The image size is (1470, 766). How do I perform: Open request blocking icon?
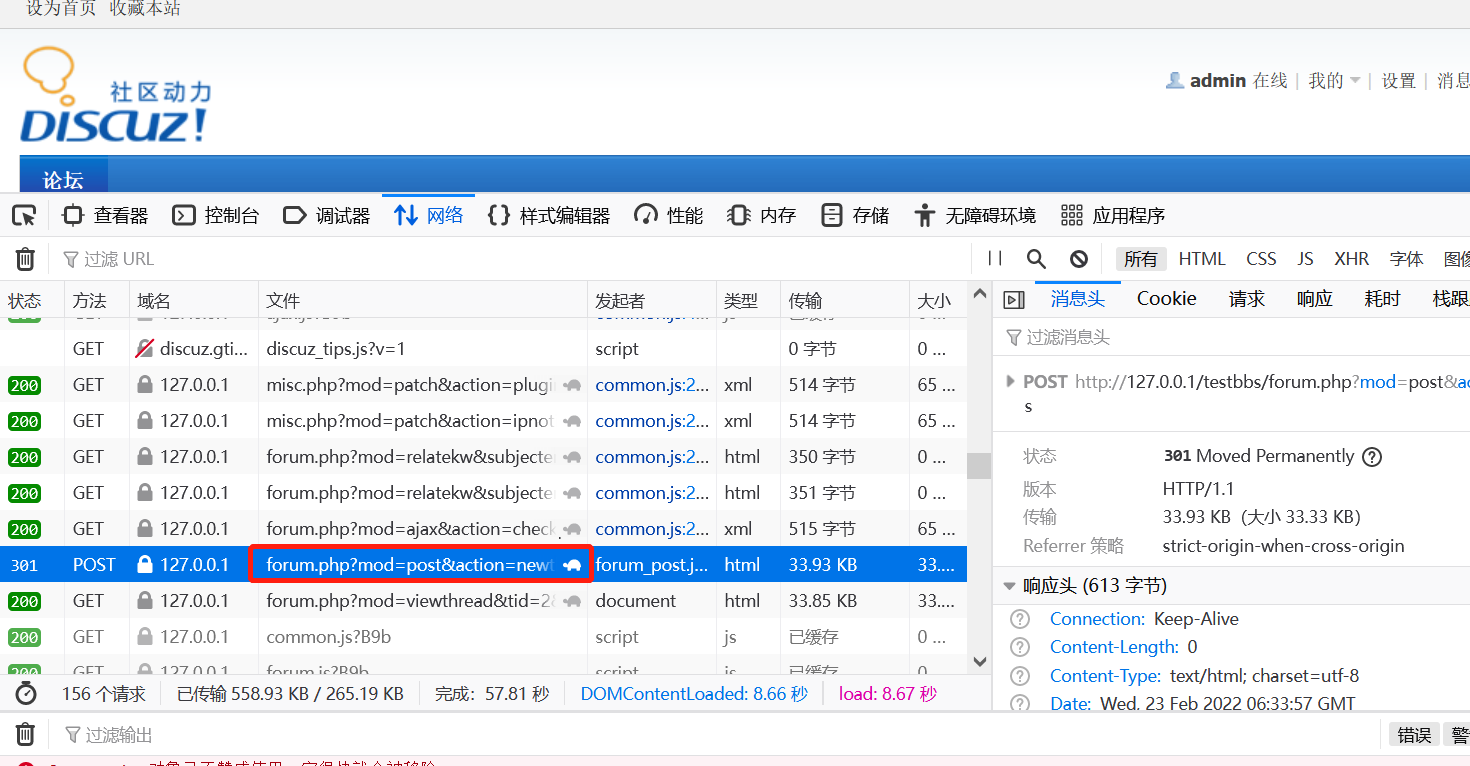1078,259
